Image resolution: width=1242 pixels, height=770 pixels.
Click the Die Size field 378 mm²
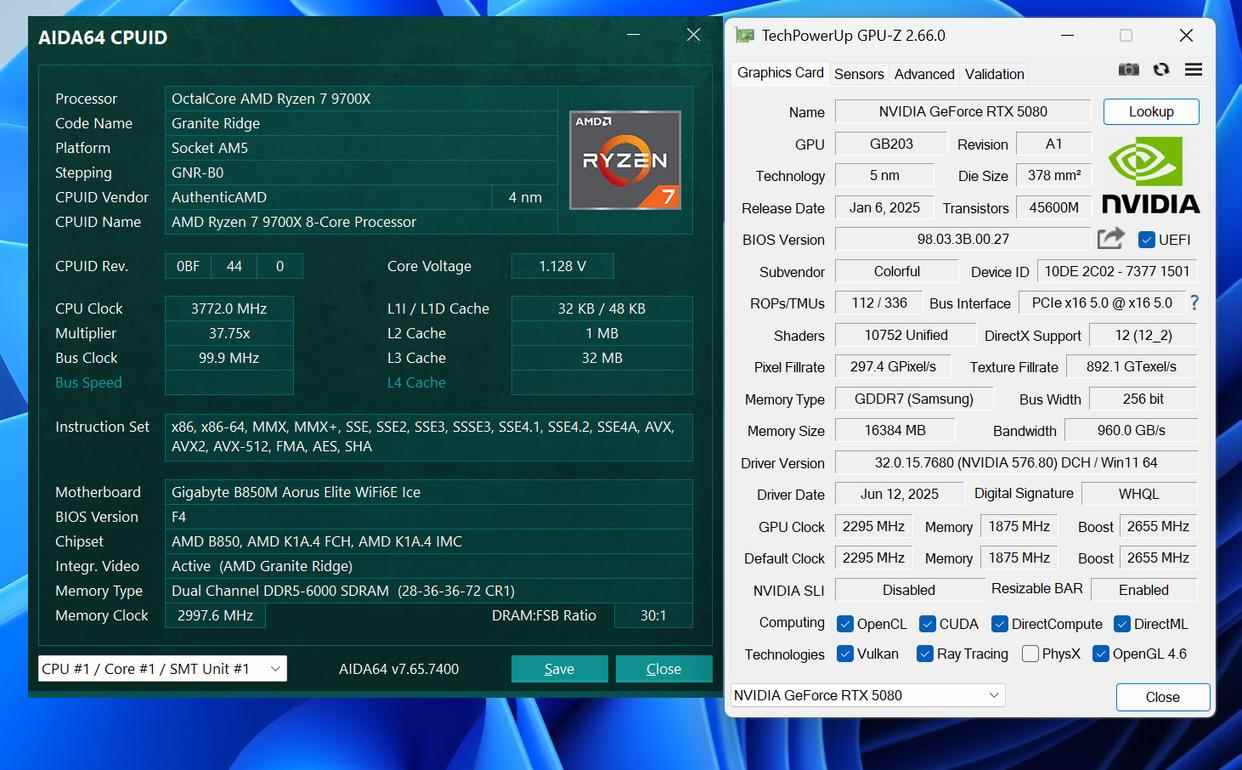coord(1054,176)
